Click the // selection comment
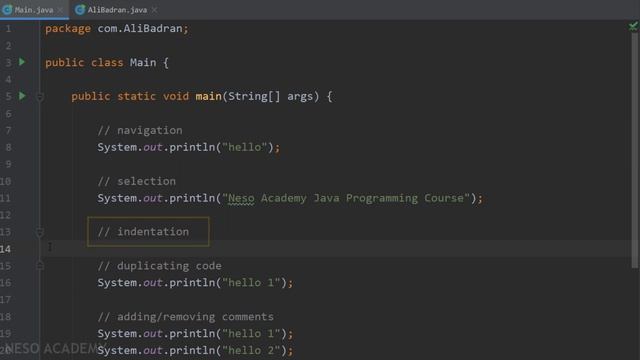This screenshot has width=640, height=360. tap(136, 181)
